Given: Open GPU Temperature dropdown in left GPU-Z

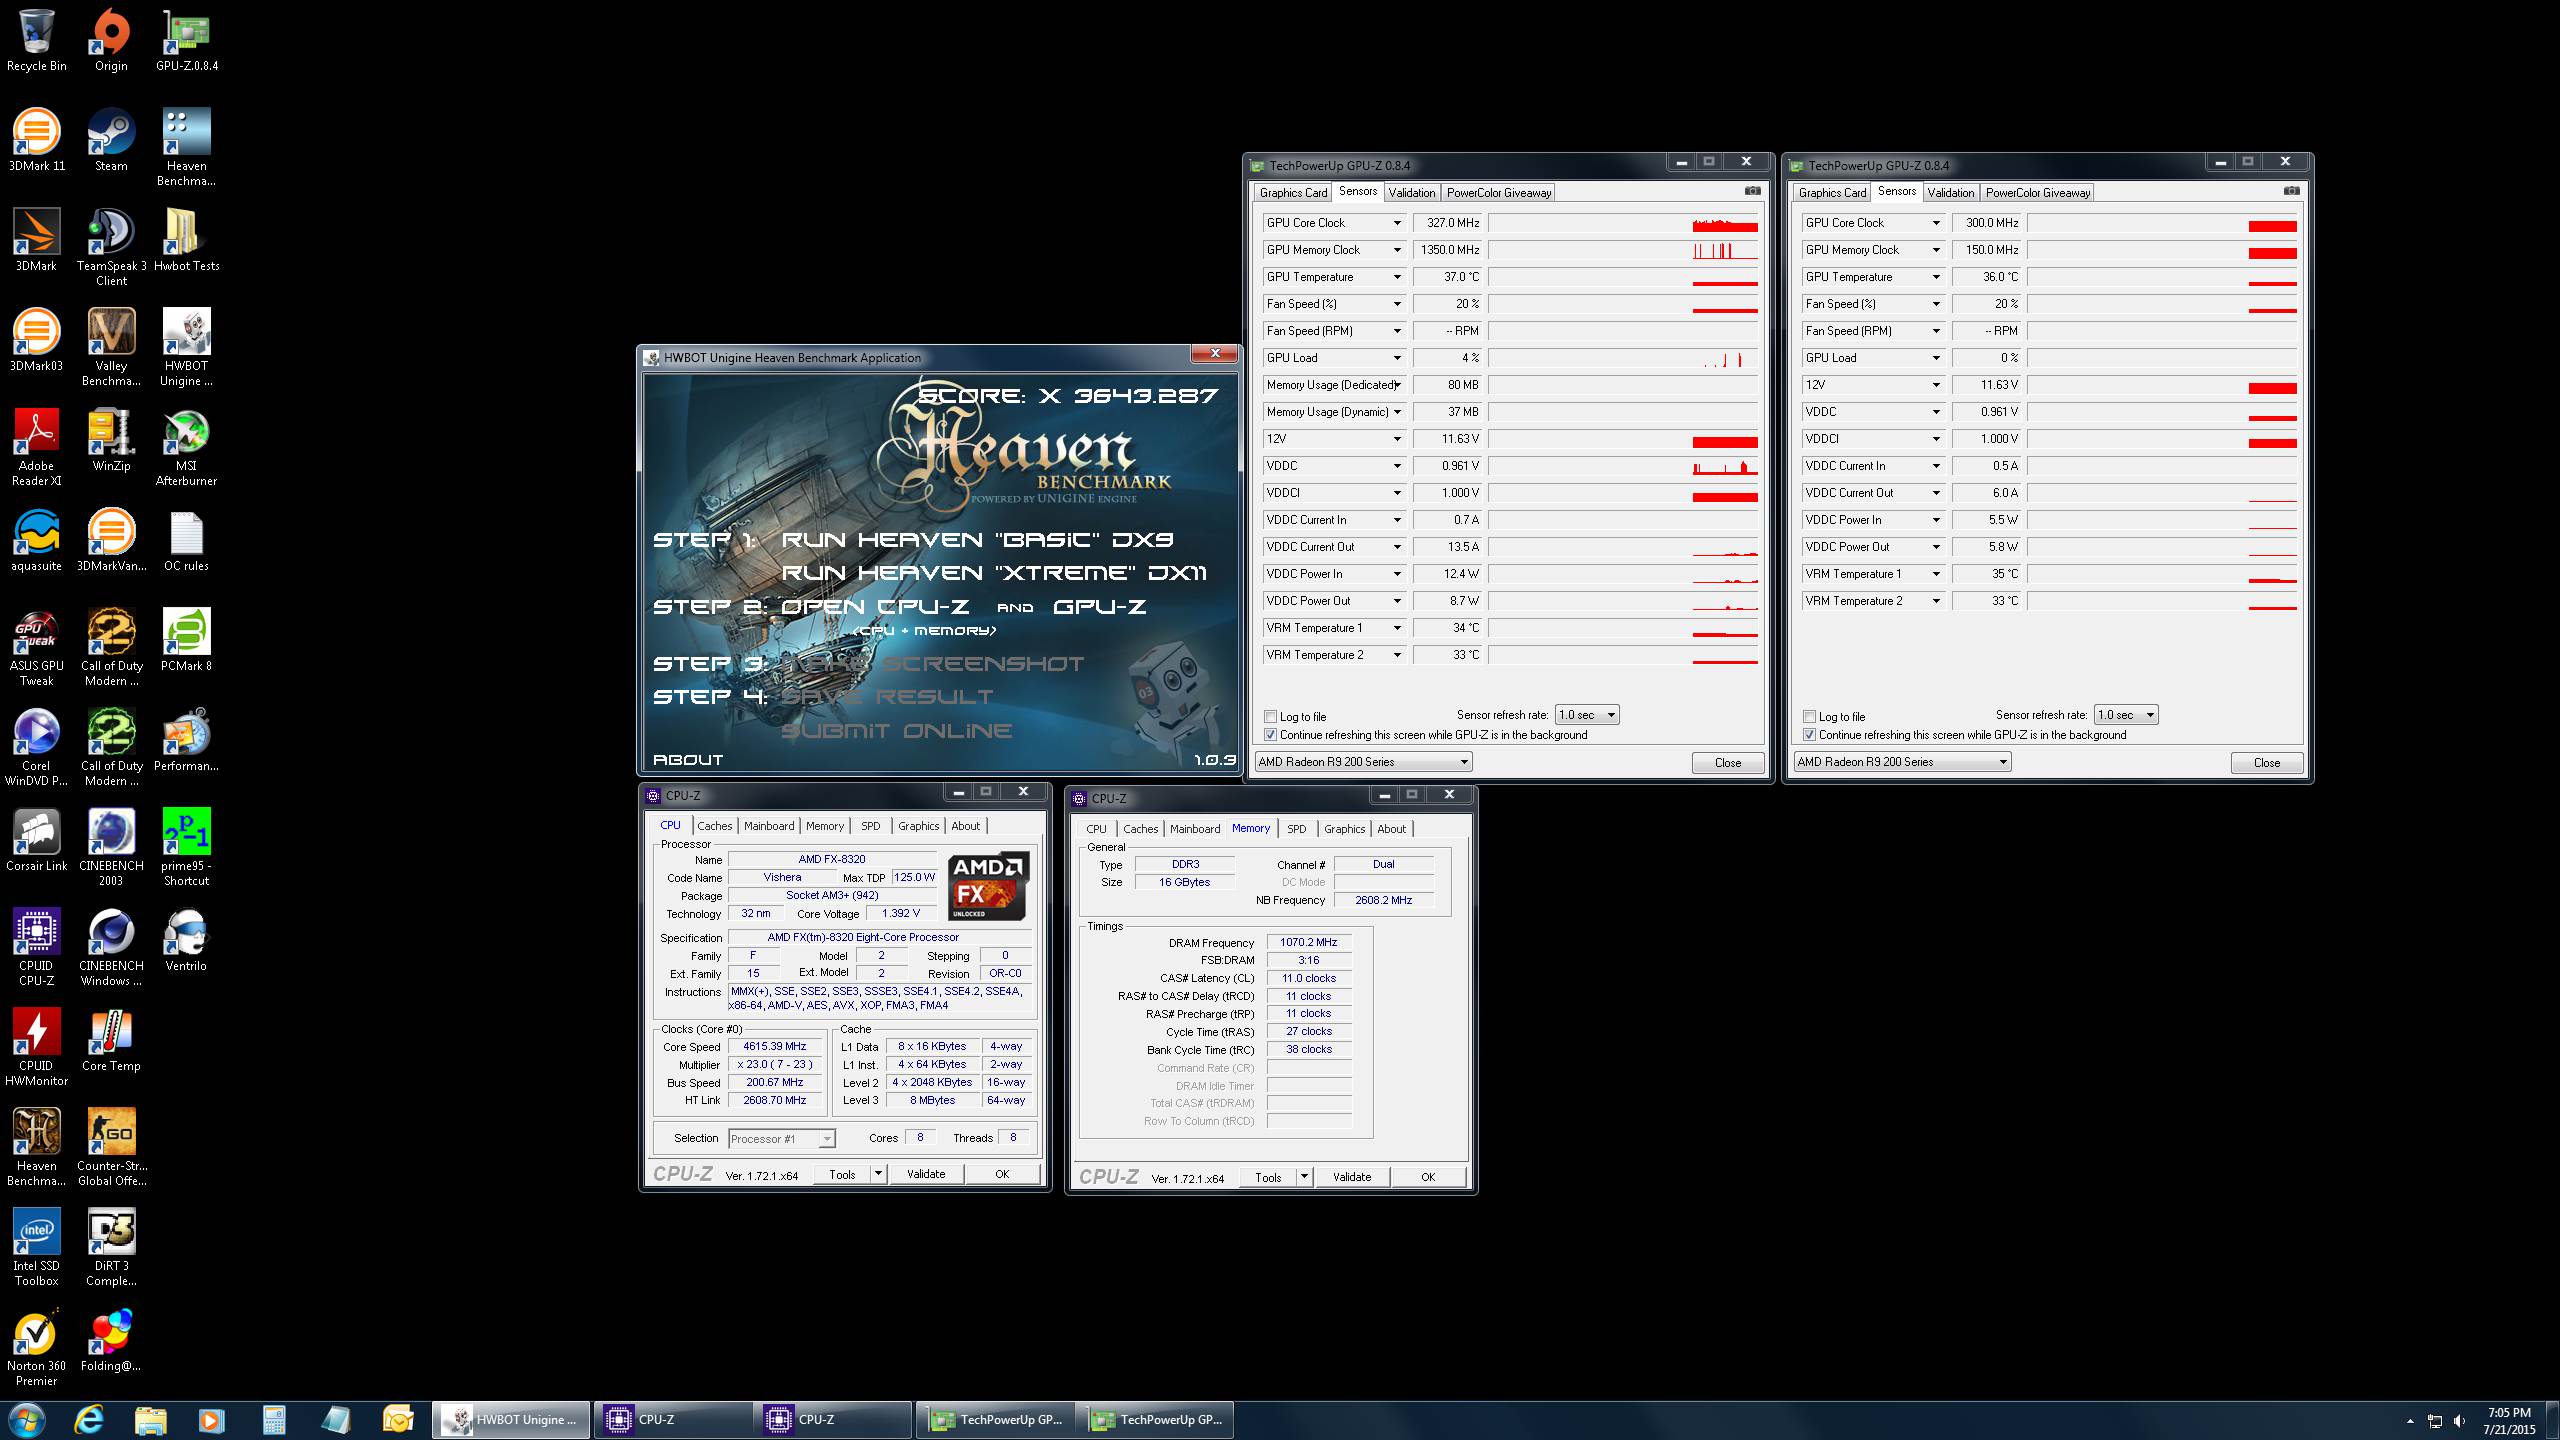Looking at the screenshot, I should point(1397,277).
